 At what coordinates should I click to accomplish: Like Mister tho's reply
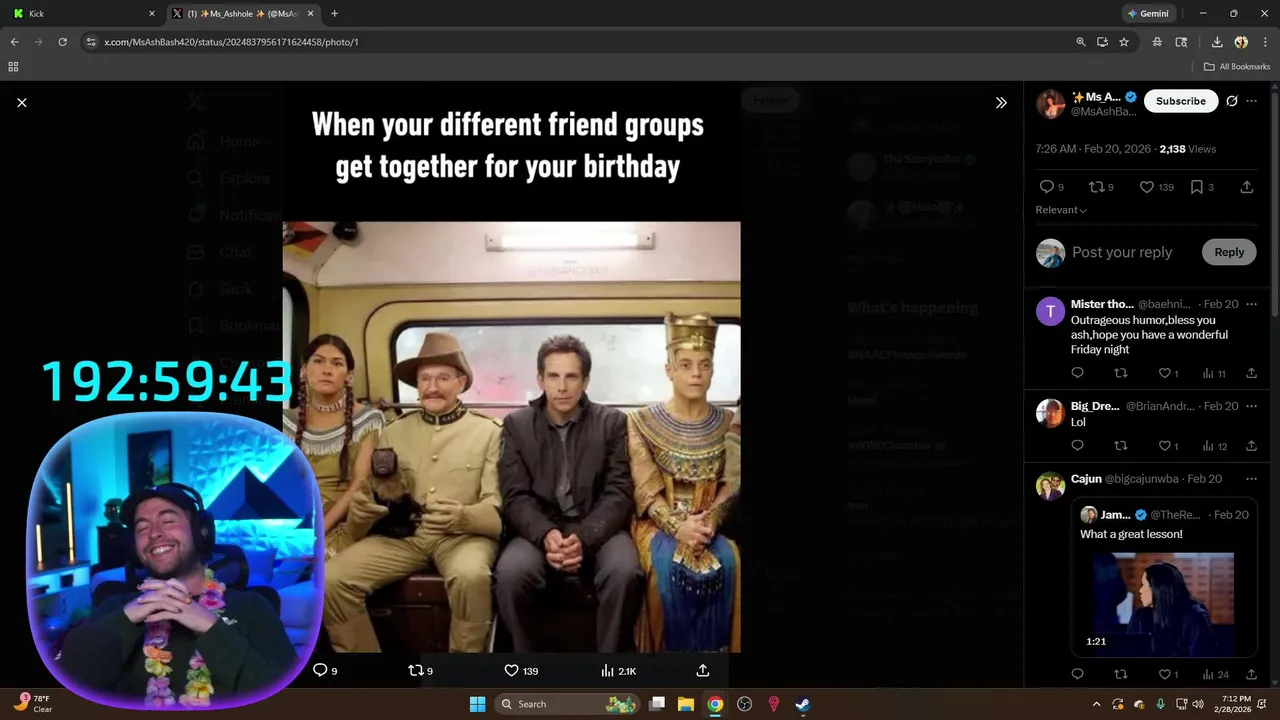click(1168, 373)
